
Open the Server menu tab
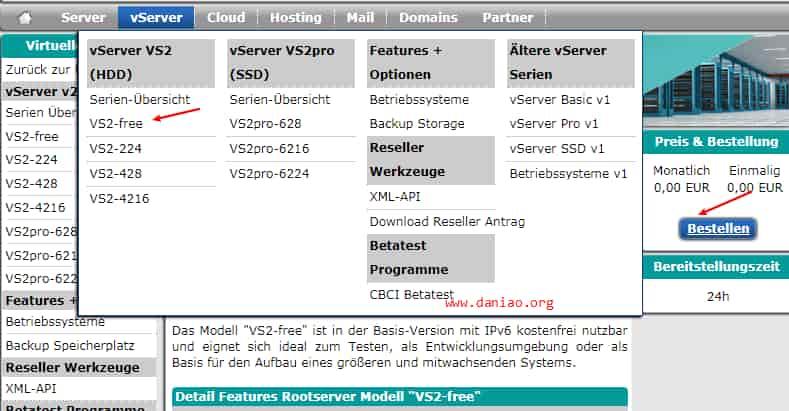click(83, 17)
